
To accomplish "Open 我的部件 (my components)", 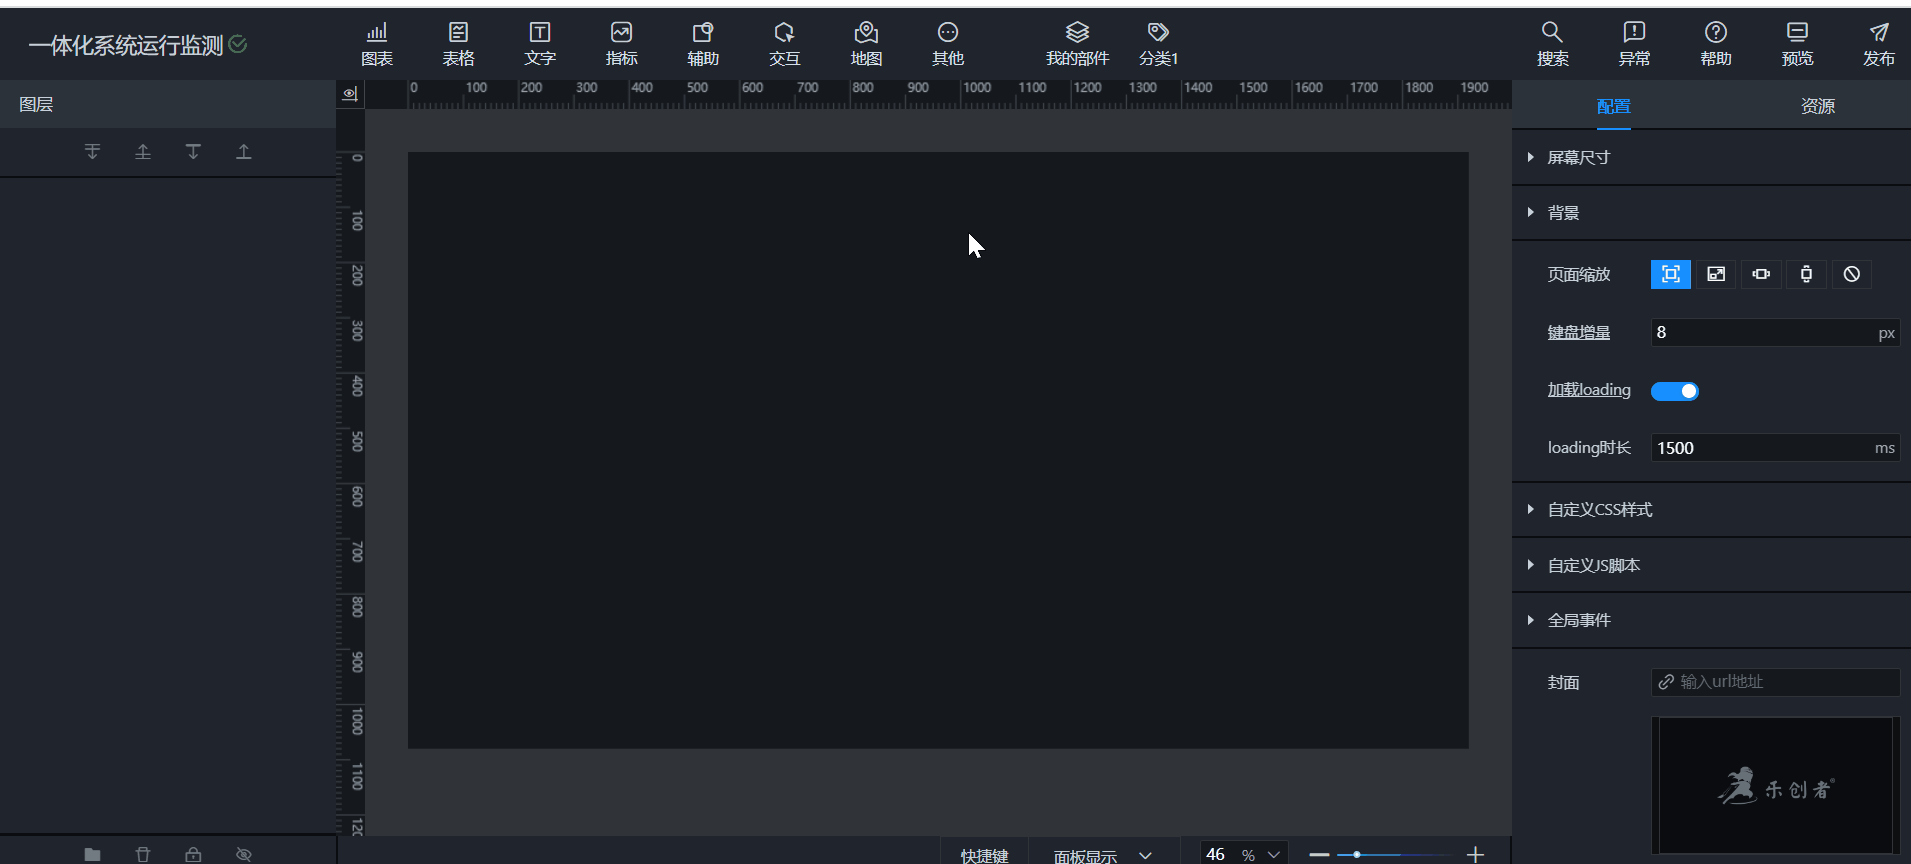I will [x=1077, y=44].
